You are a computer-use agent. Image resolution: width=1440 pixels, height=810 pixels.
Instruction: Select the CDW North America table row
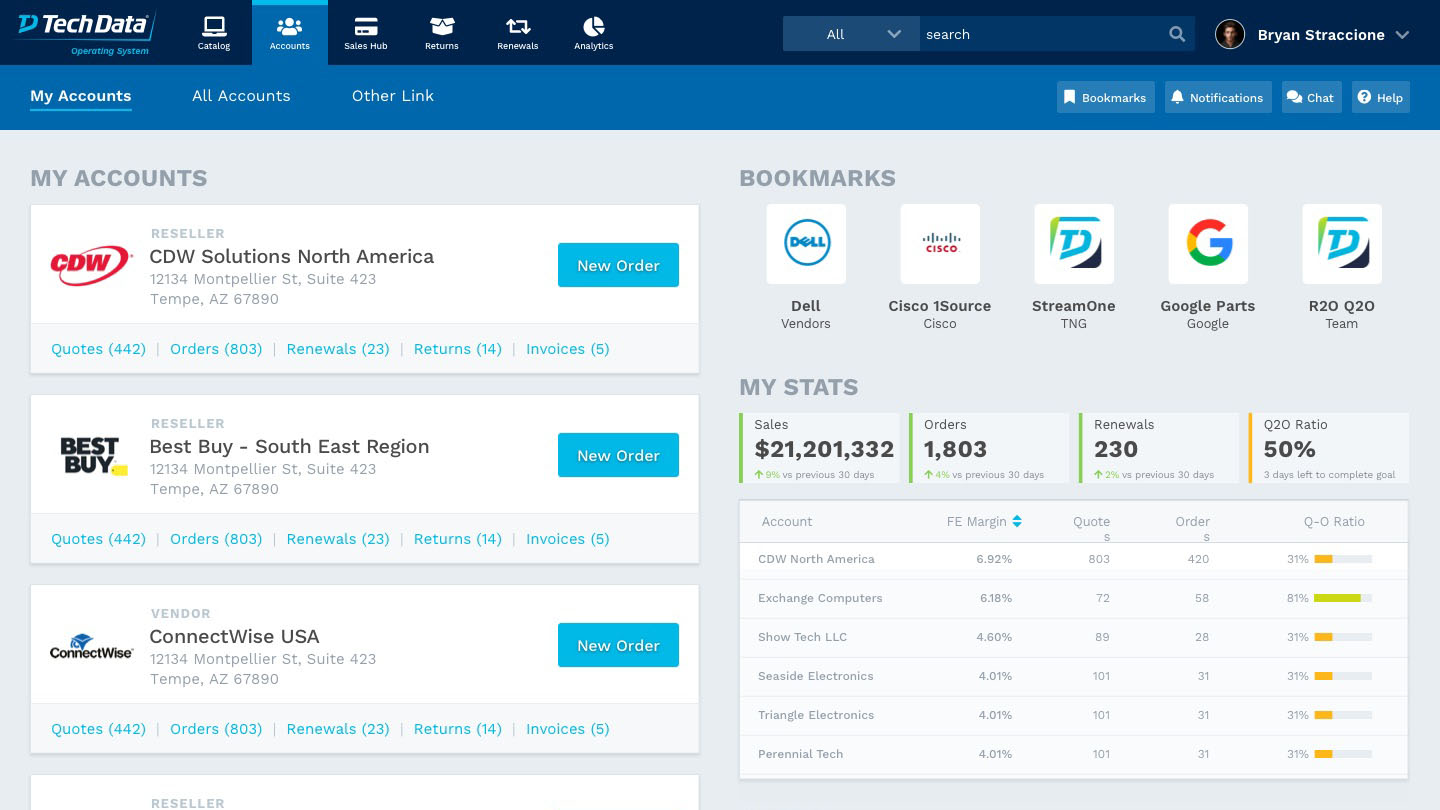coord(1074,559)
